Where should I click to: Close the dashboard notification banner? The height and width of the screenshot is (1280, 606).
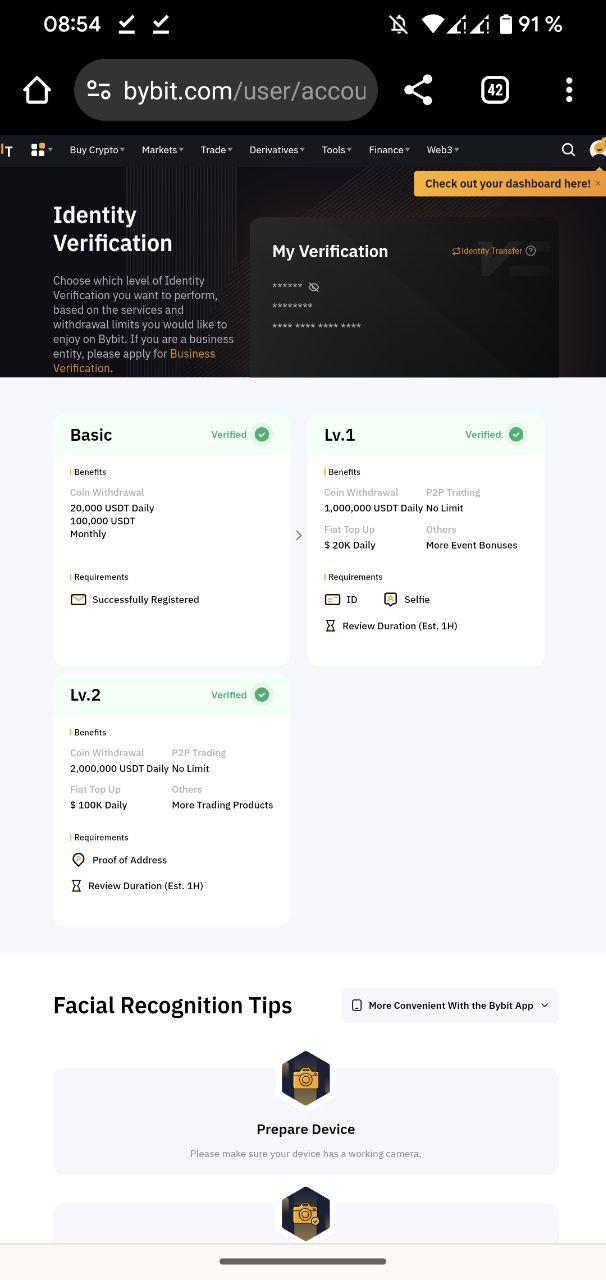click(598, 183)
